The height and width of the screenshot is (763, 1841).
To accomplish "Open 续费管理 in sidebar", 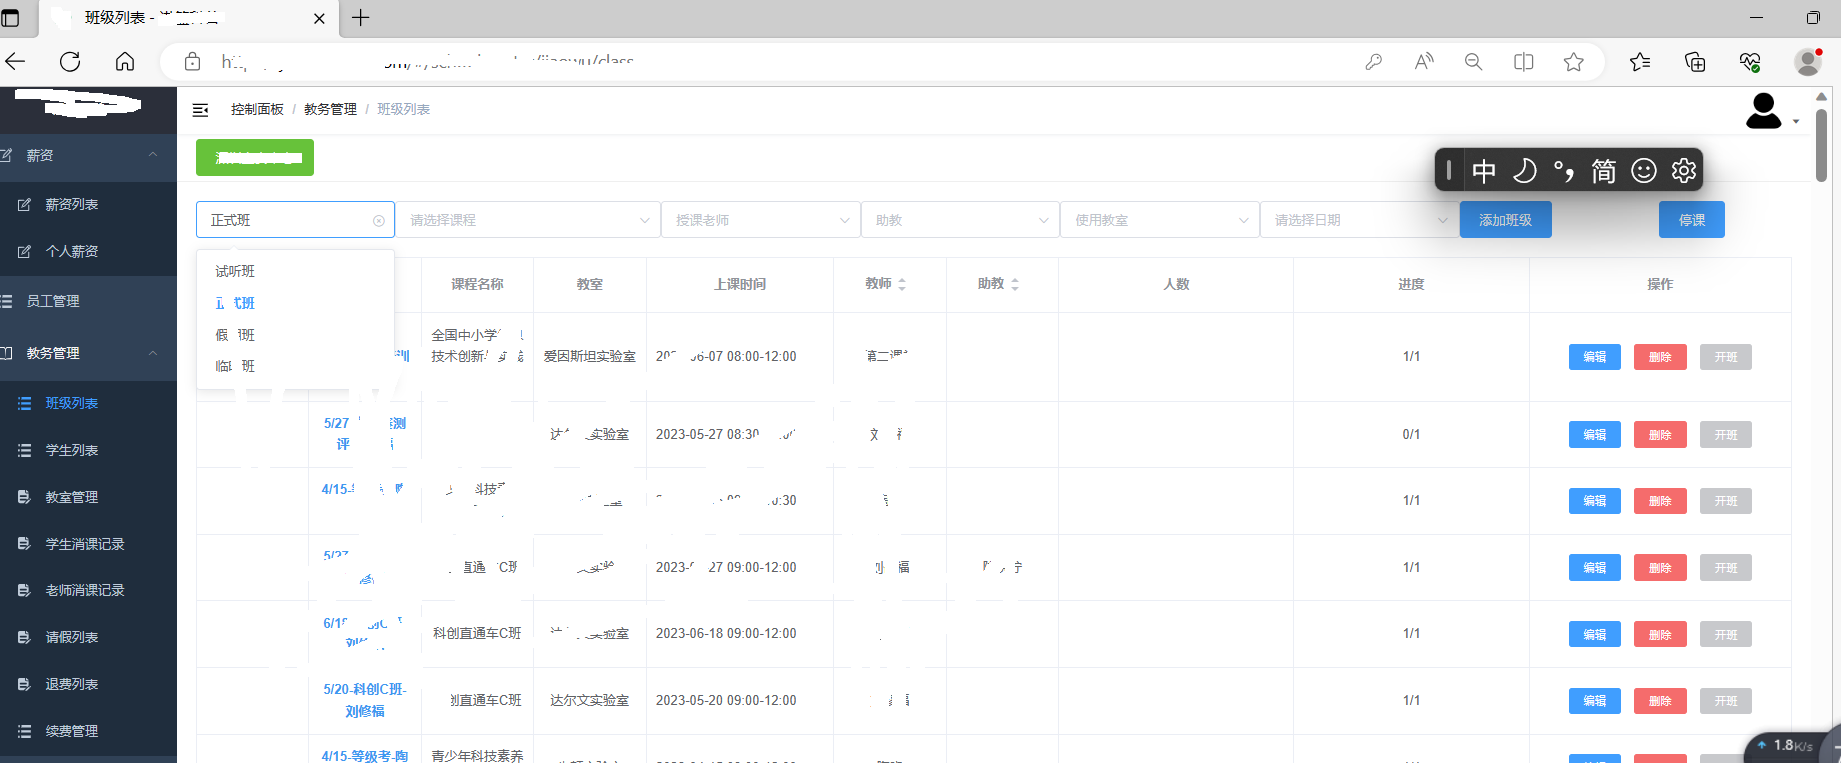I will tap(88, 731).
